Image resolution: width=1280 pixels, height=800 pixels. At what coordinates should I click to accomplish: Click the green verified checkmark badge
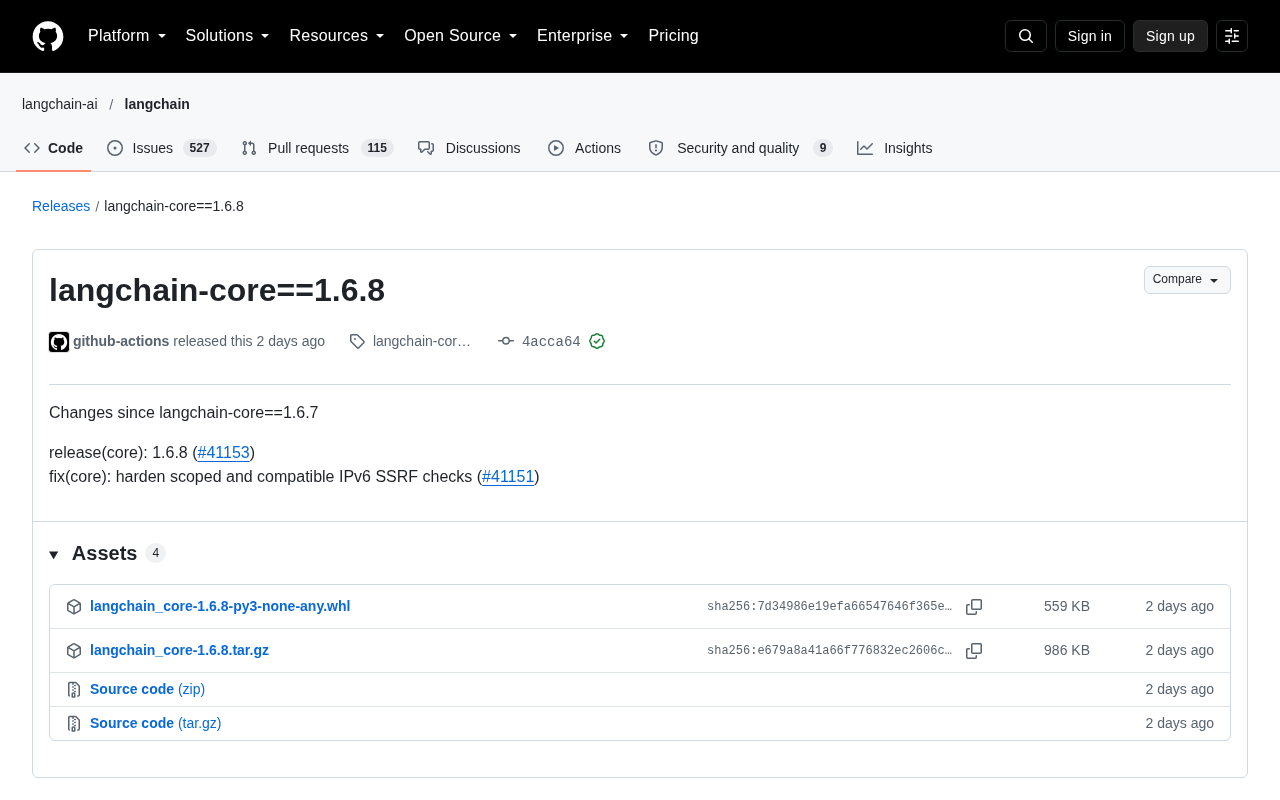pos(597,341)
